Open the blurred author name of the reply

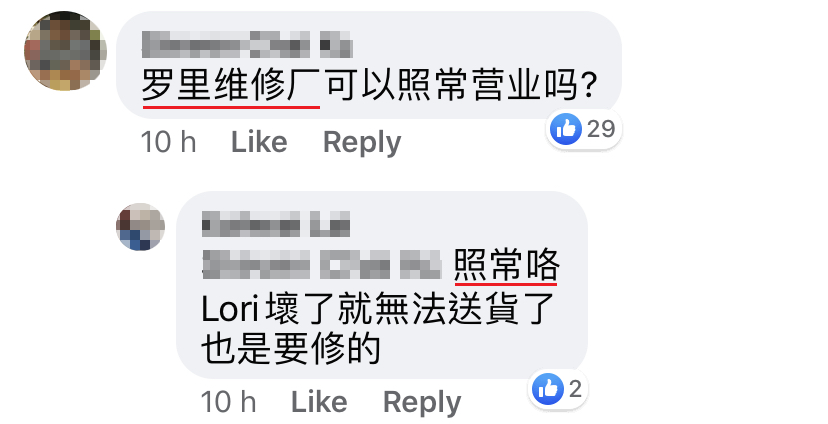pyautogui.click(x=276, y=224)
